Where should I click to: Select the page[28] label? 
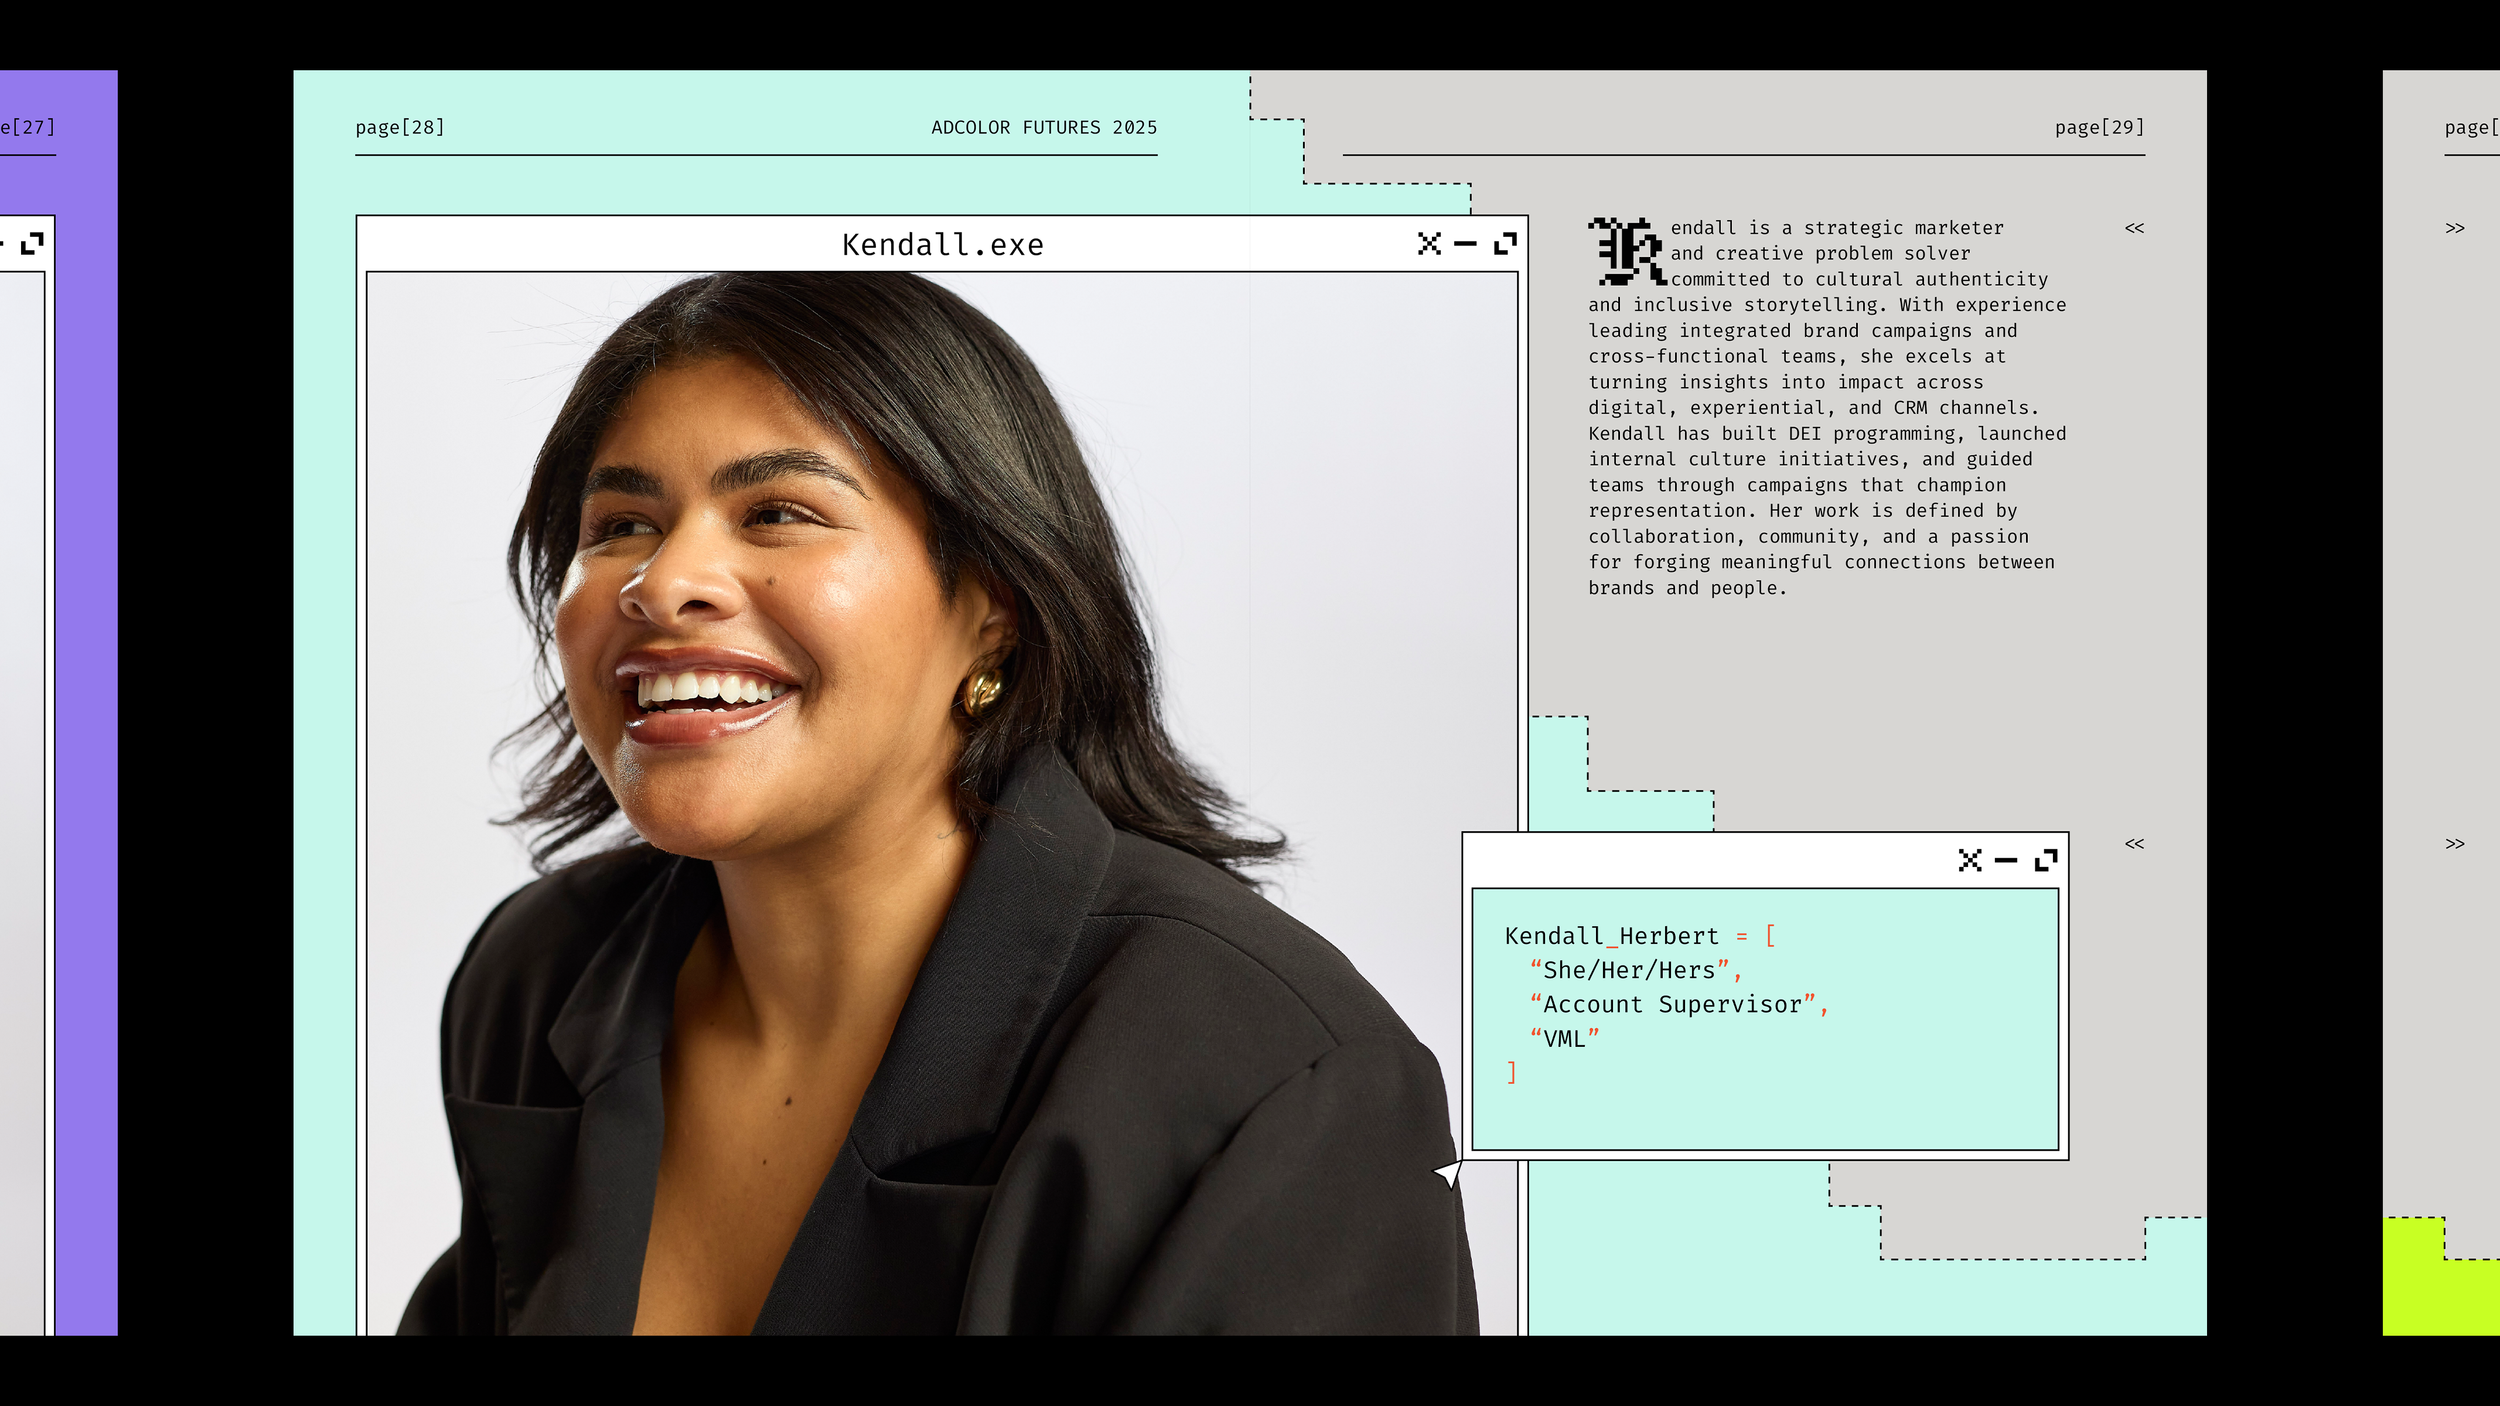click(400, 127)
